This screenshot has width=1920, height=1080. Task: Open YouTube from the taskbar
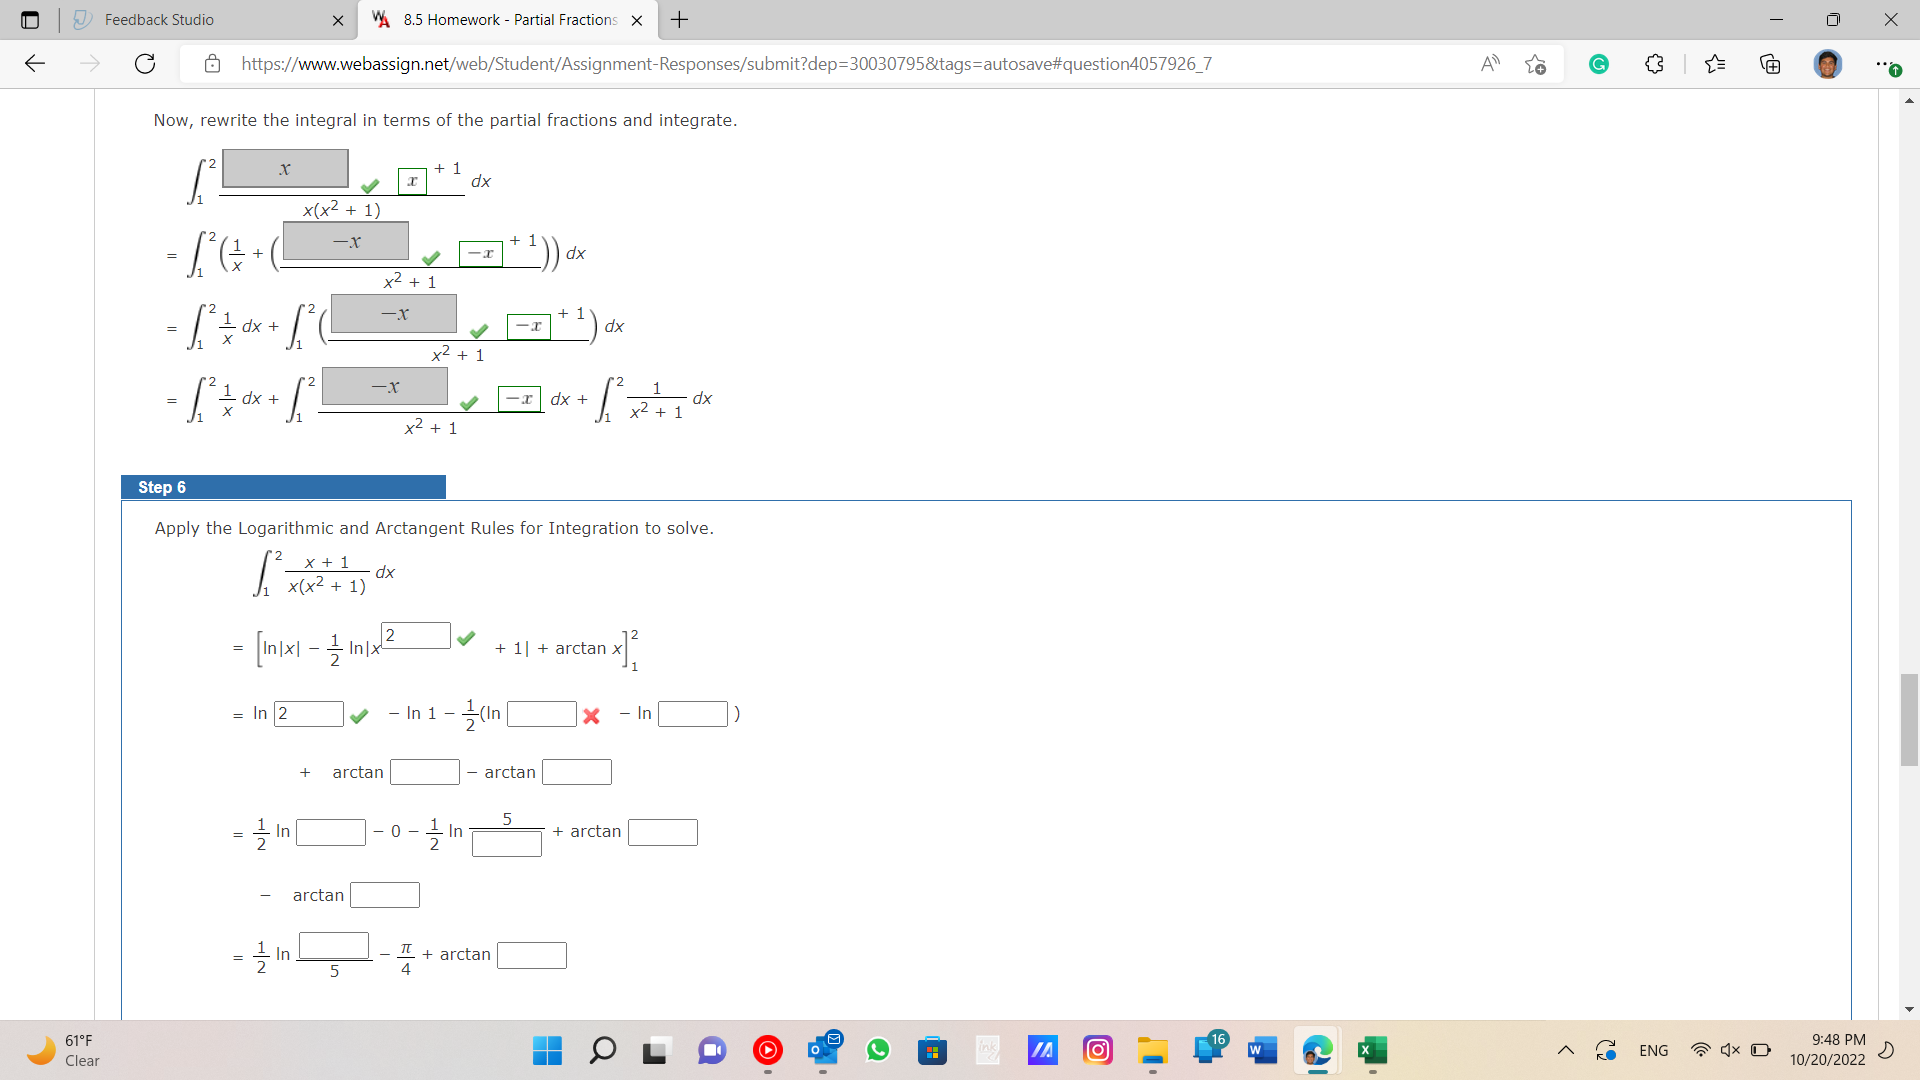click(x=767, y=1051)
